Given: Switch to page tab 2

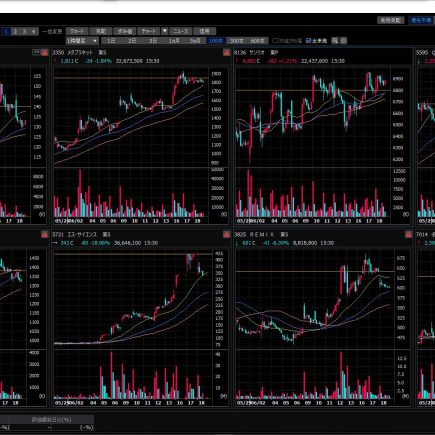Looking at the screenshot, I should pos(15,31).
